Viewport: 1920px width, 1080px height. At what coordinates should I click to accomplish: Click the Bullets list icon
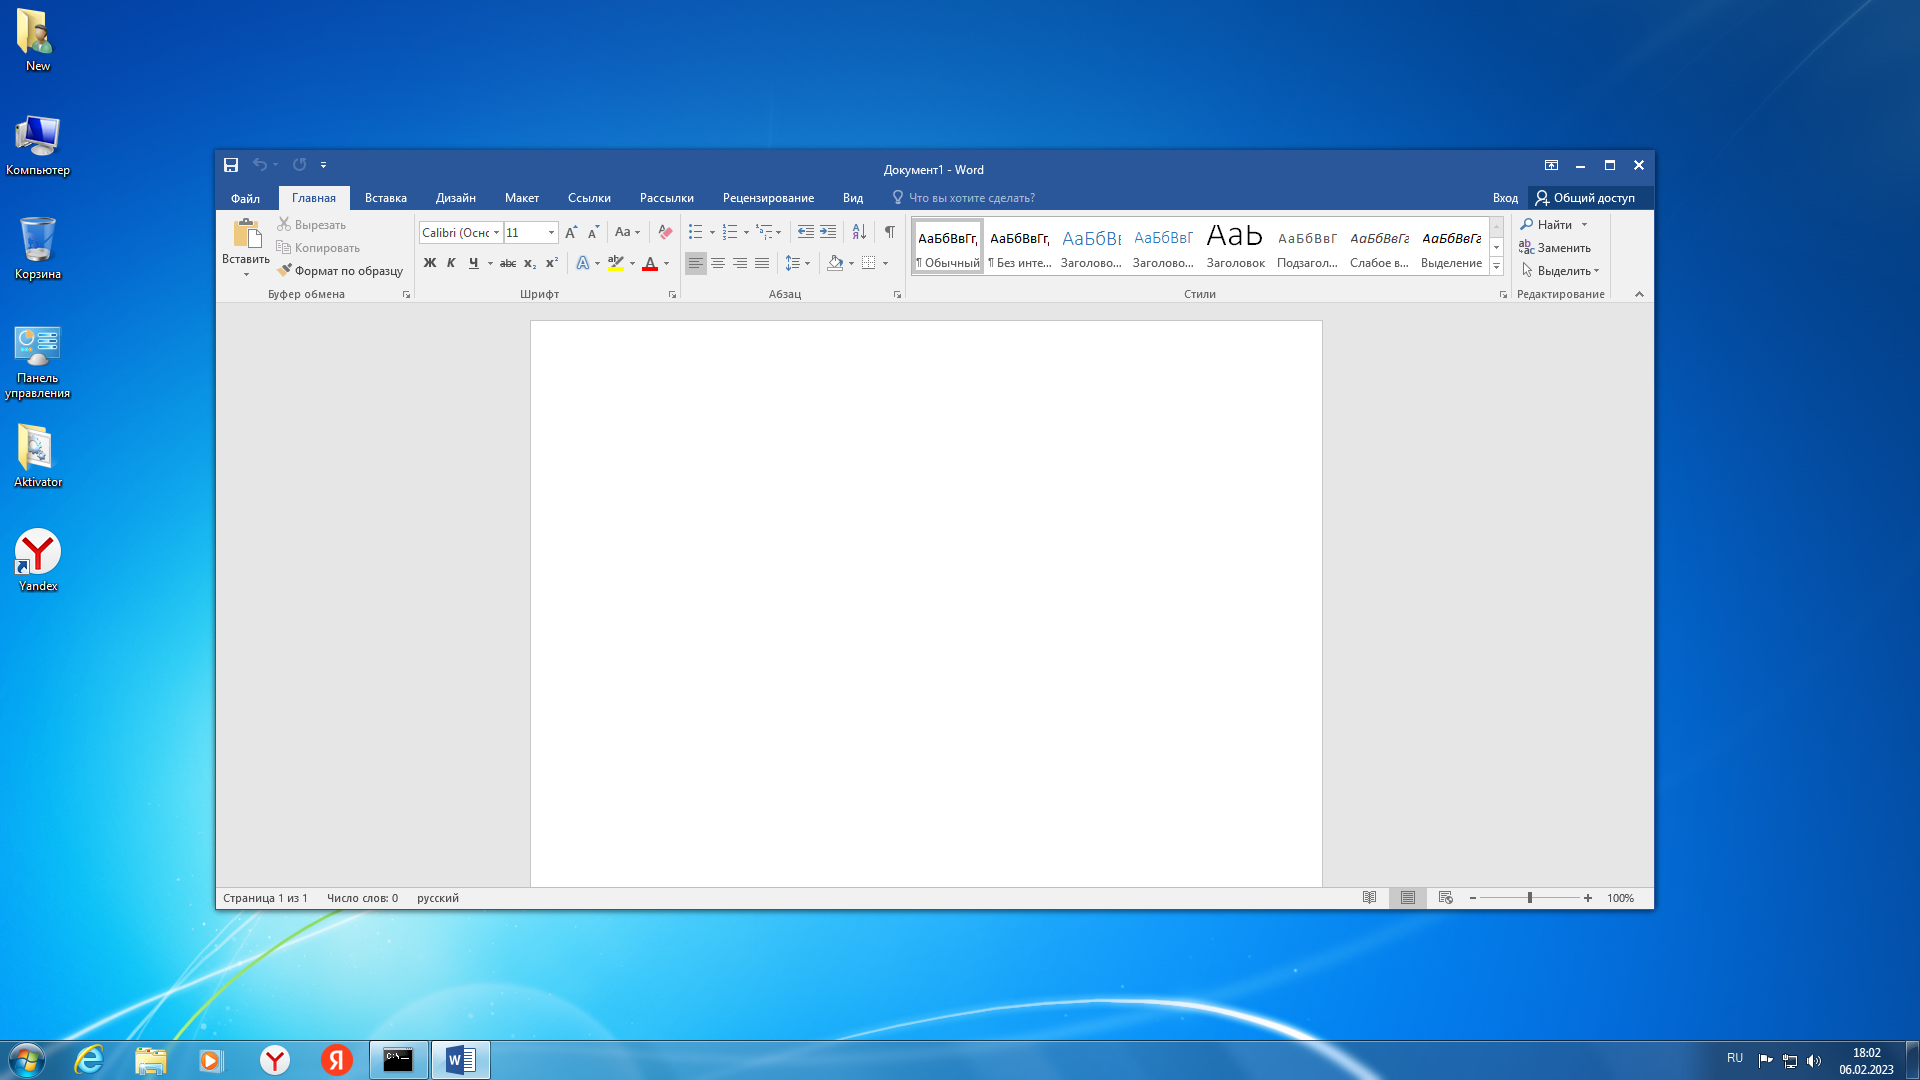(x=696, y=232)
